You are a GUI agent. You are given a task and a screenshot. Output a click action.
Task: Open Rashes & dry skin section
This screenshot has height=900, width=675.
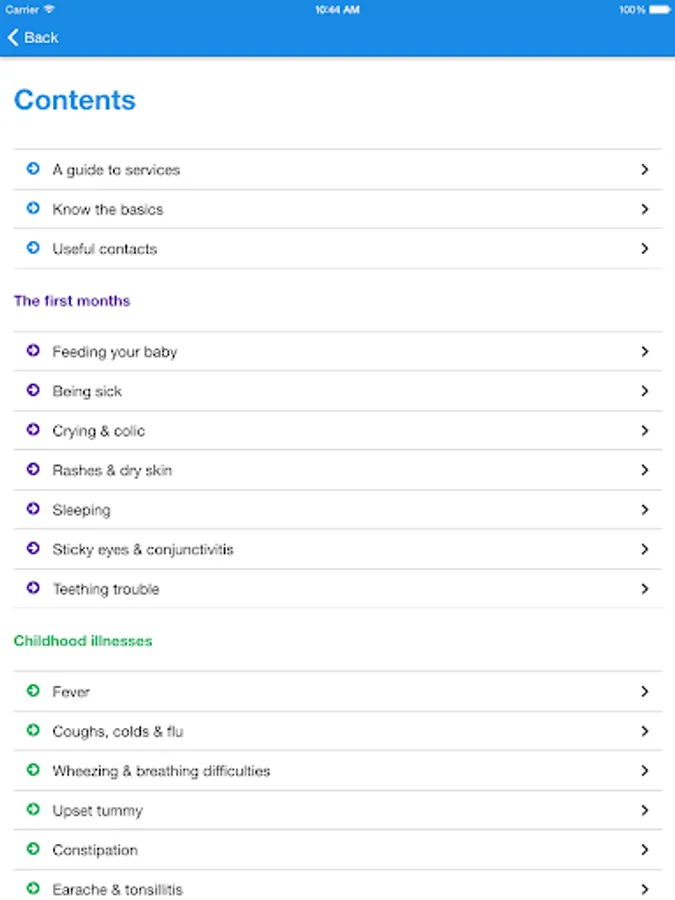pyautogui.click(x=112, y=471)
